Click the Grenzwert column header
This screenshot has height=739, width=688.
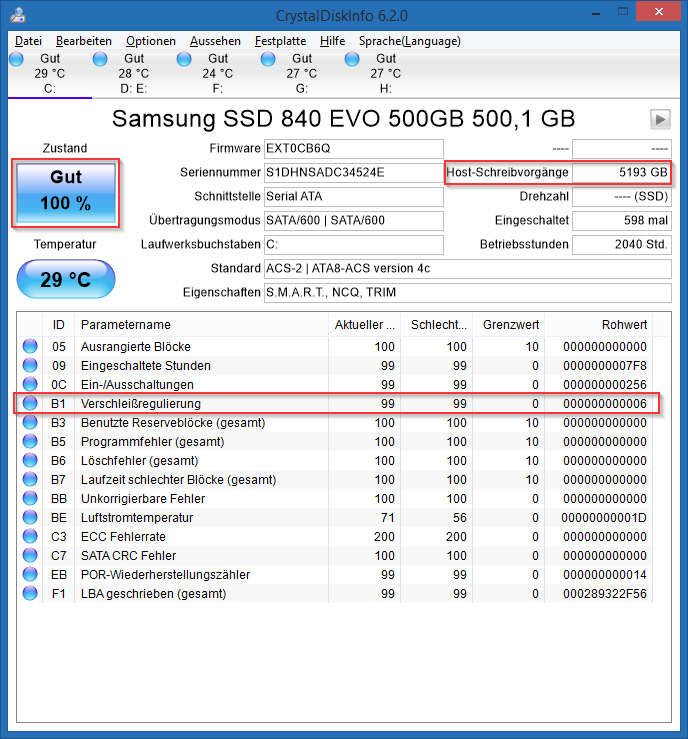(x=508, y=324)
